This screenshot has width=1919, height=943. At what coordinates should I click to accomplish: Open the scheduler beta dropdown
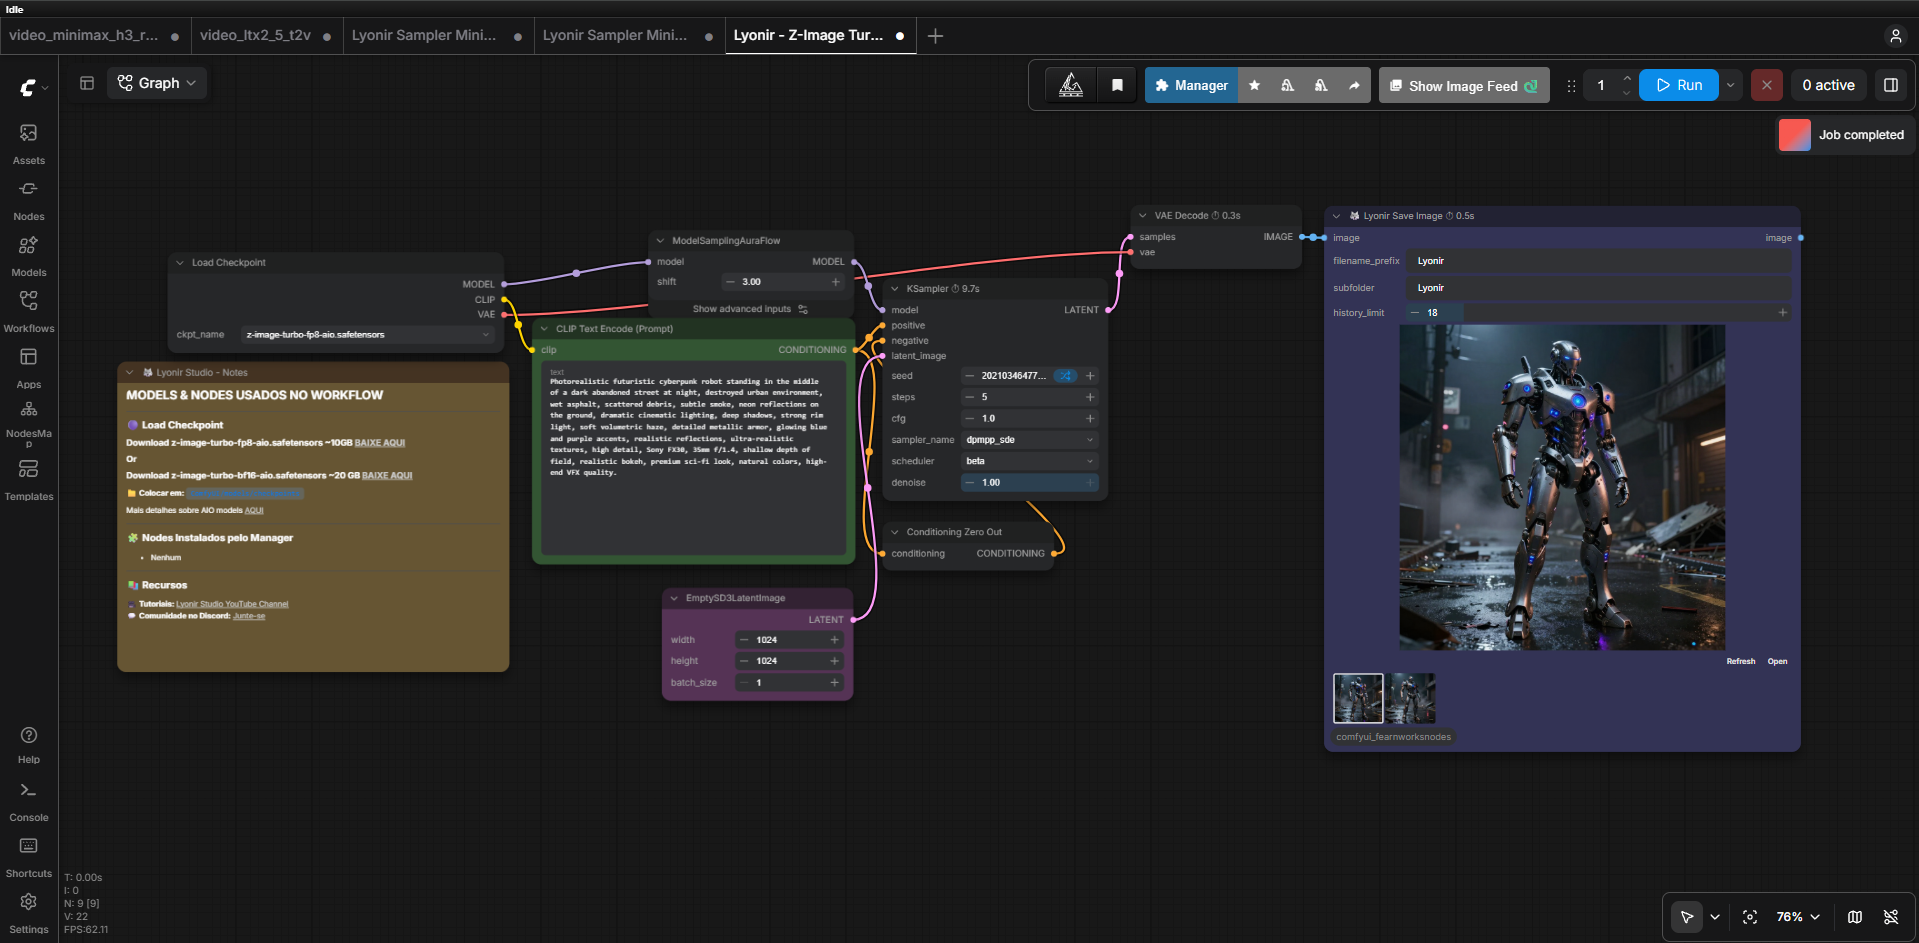1030,461
